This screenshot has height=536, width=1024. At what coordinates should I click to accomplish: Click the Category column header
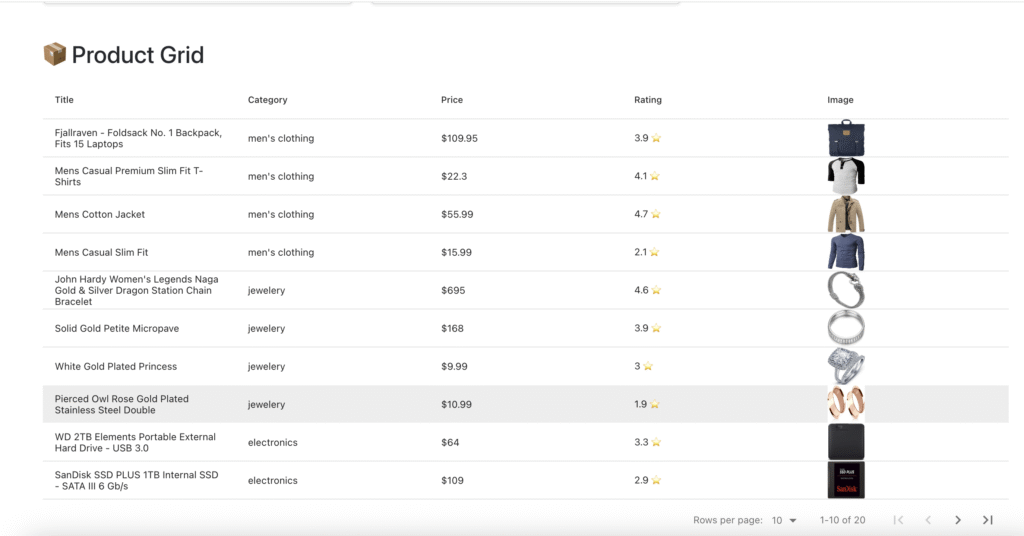pyautogui.click(x=267, y=100)
